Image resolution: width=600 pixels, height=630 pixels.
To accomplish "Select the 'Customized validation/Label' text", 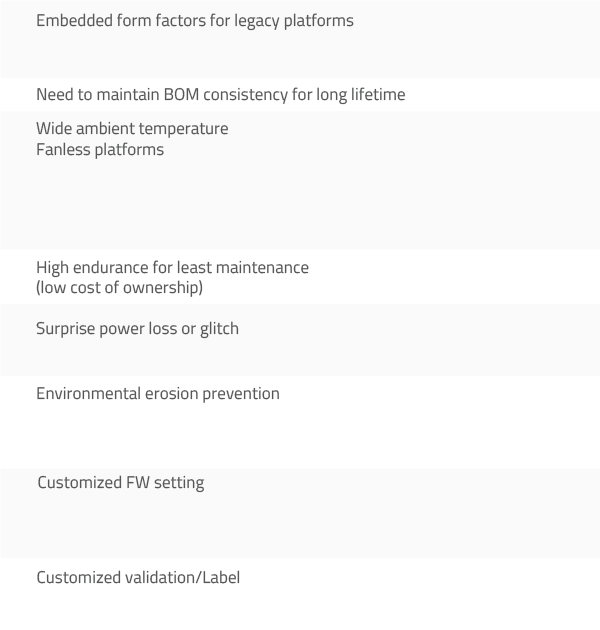I will coord(138,578).
